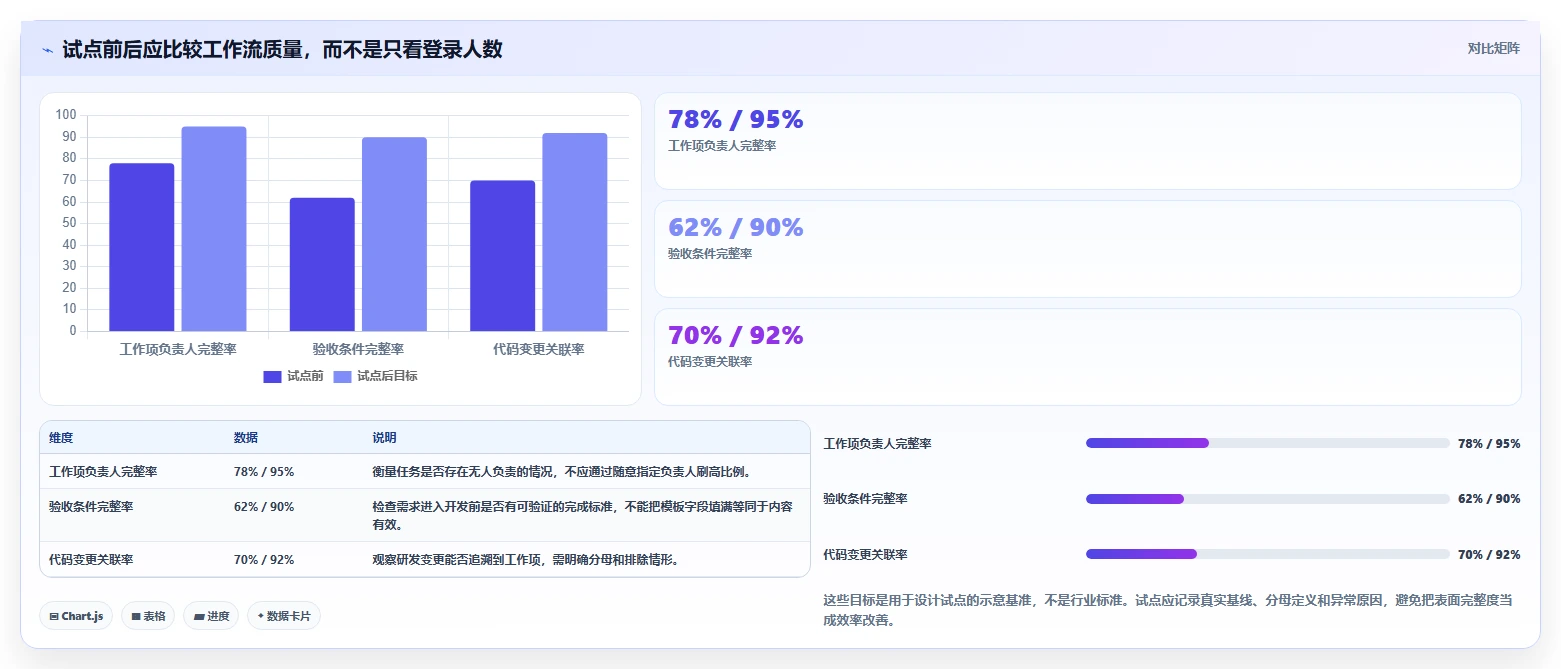Screen dimensions: 1561x669
Task: Click the 工作项负责人完整率 progress bar
Action: pyautogui.click(x=1268, y=443)
